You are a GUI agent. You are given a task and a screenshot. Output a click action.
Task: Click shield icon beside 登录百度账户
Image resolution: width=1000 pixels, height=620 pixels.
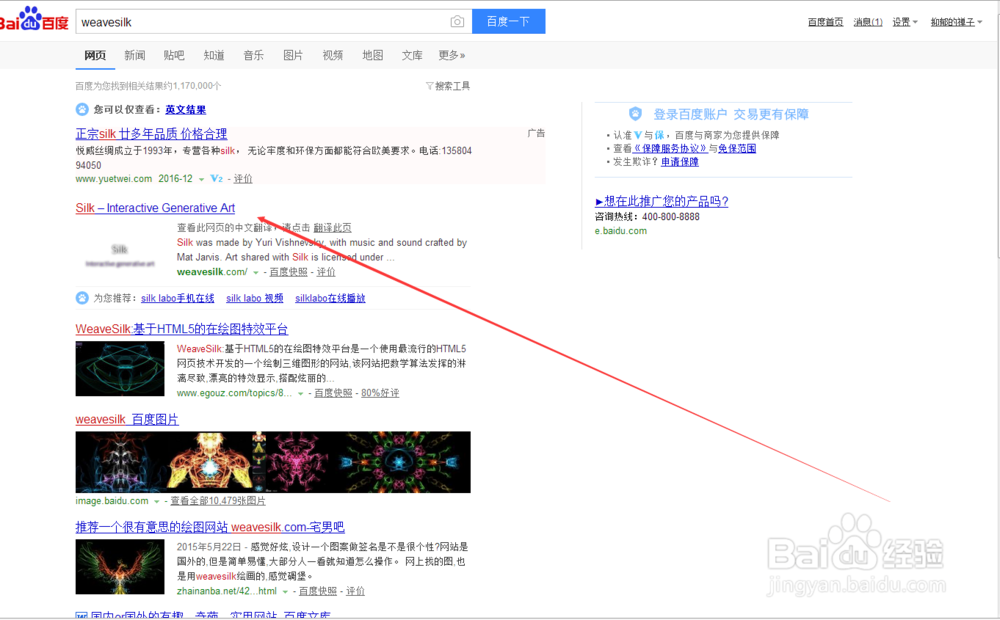635,114
